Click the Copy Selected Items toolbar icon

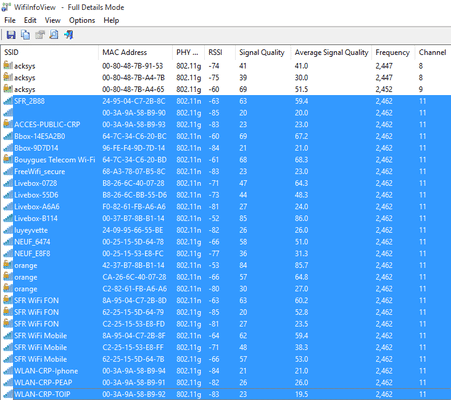click(25, 35)
